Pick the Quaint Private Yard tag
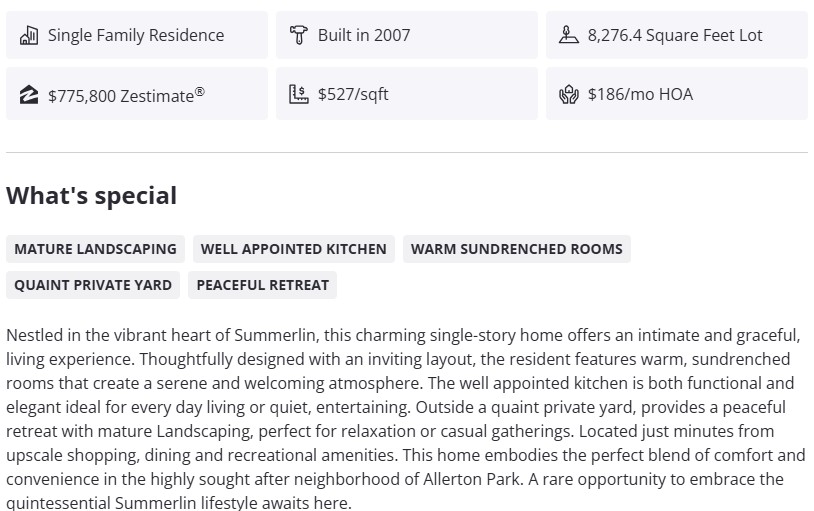 (x=93, y=285)
